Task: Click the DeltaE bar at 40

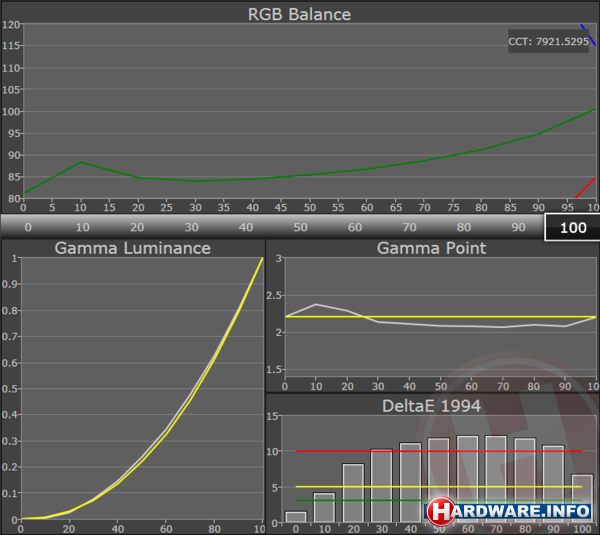Action: (x=410, y=482)
